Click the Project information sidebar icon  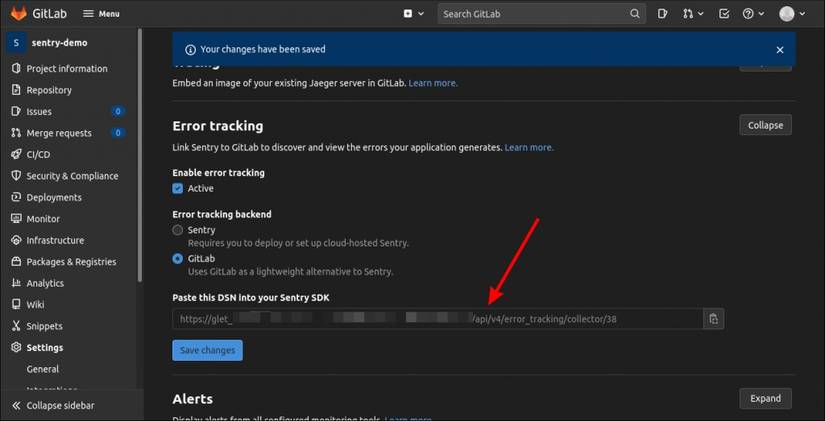coord(16,68)
